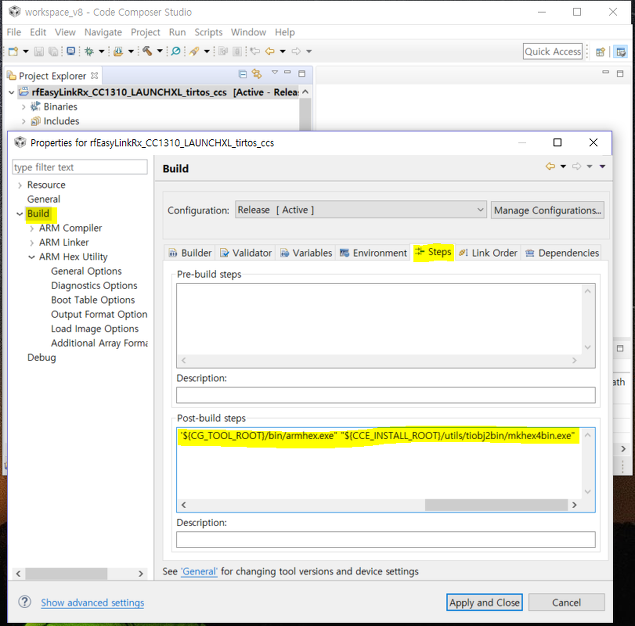Screen dimensions: 635x626
Task: Open Back history dropdown in main toolbar
Action: click(x=283, y=51)
